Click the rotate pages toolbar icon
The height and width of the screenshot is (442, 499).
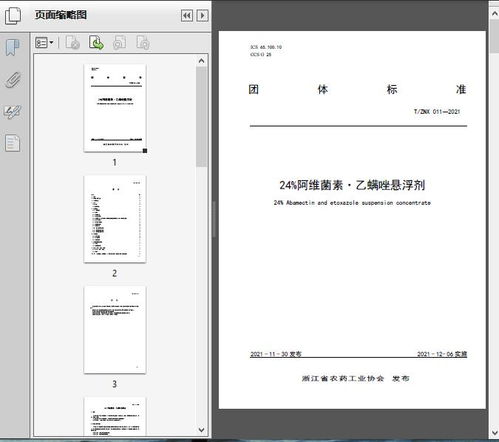(73, 43)
